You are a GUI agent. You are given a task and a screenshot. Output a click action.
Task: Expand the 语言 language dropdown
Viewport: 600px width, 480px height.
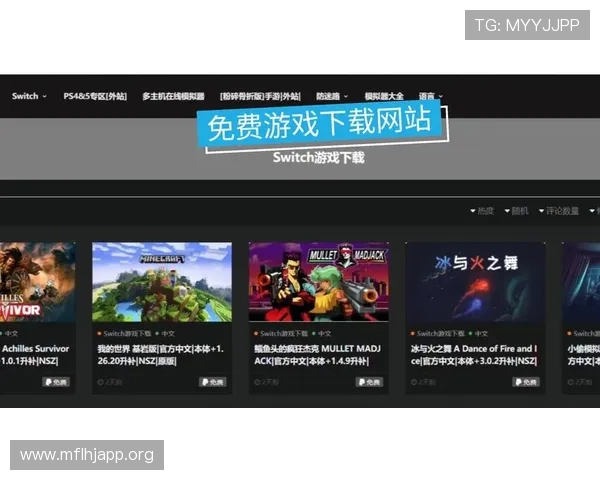(x=430, y=96)
